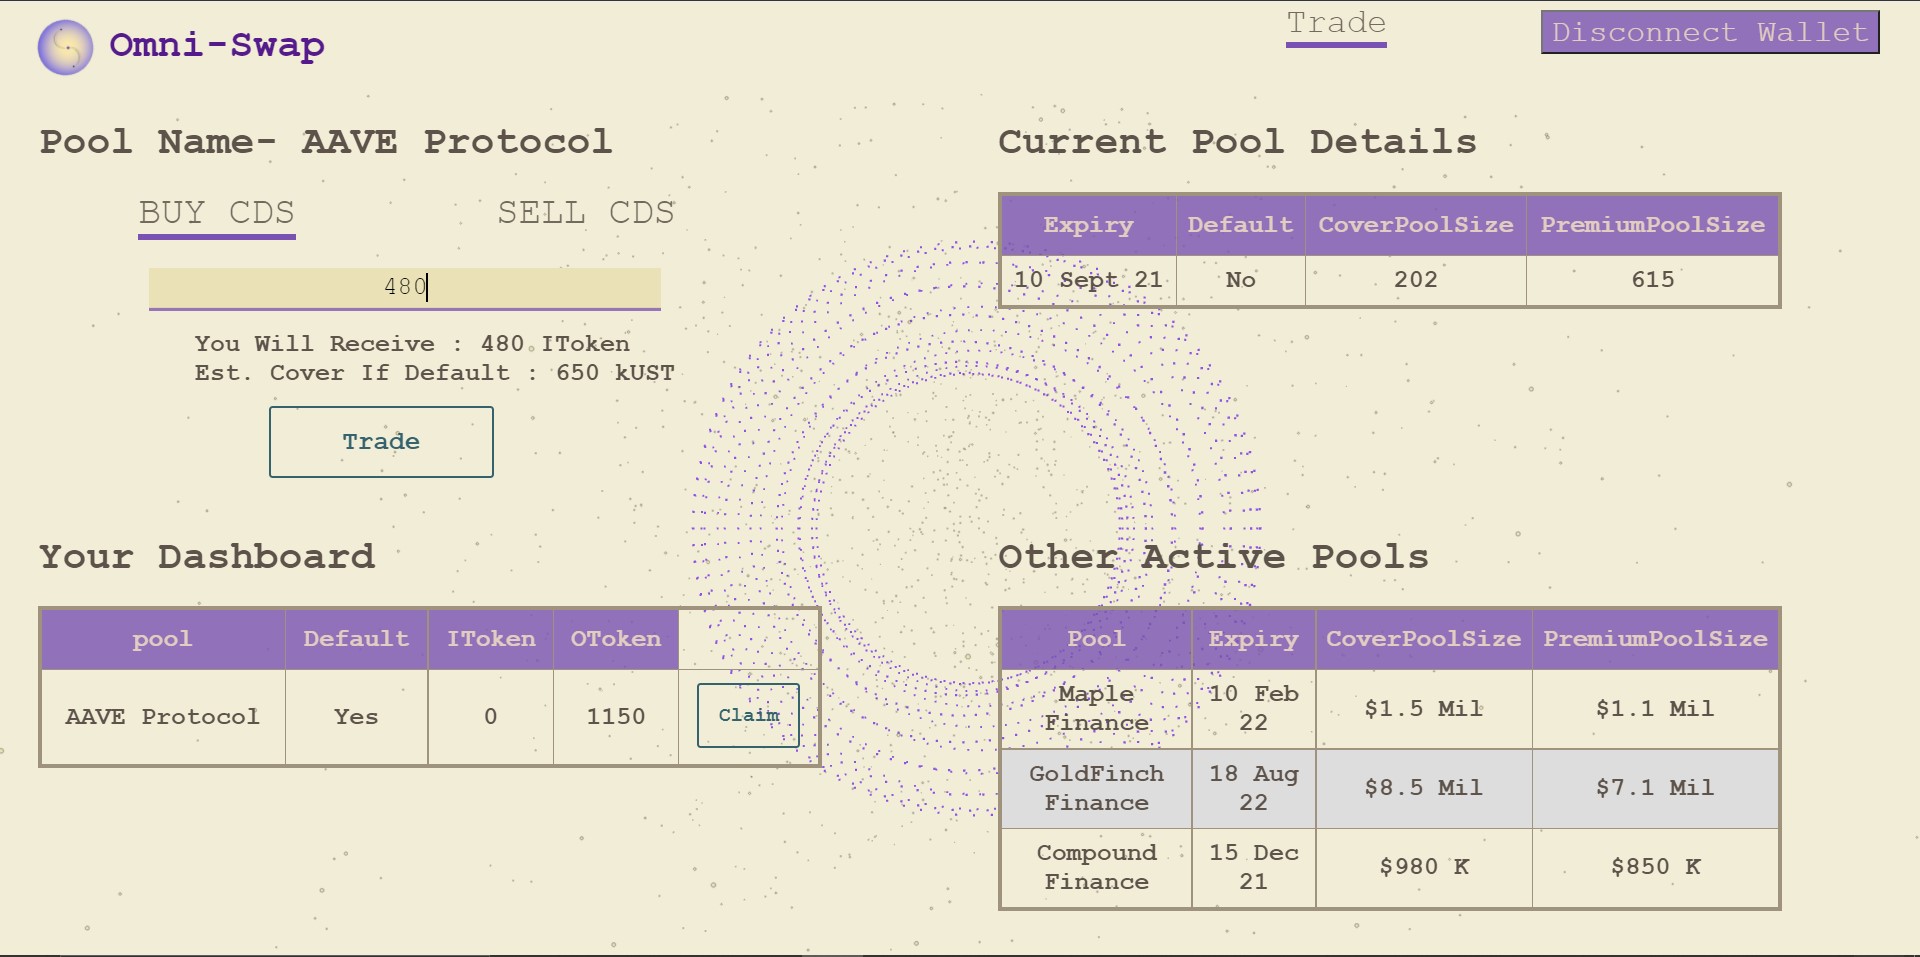The width and height of the screenshot is (1920, 957).
Task: Click the $850 K premium pool value
Action: pos(1655,867)
